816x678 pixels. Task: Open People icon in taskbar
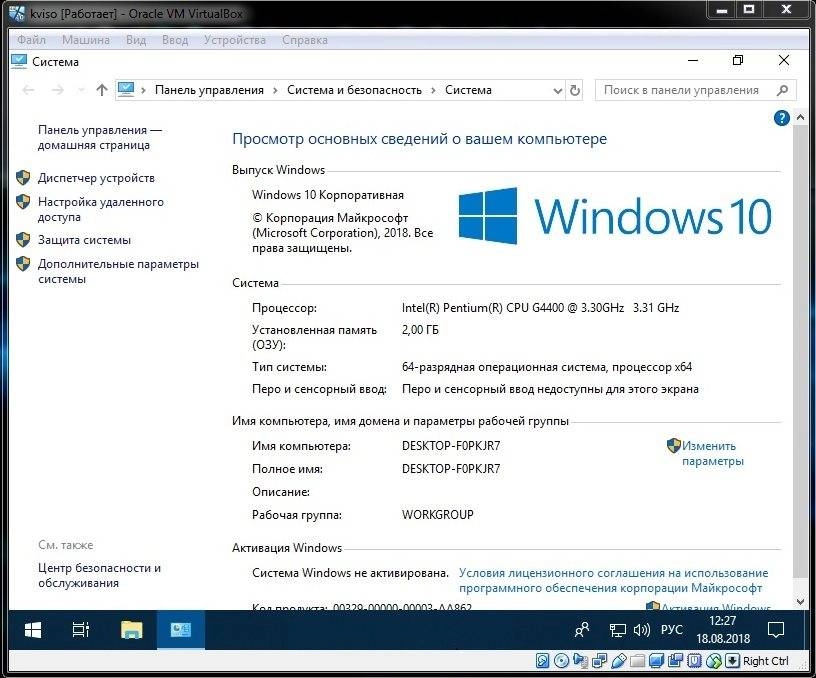point(582,630)
